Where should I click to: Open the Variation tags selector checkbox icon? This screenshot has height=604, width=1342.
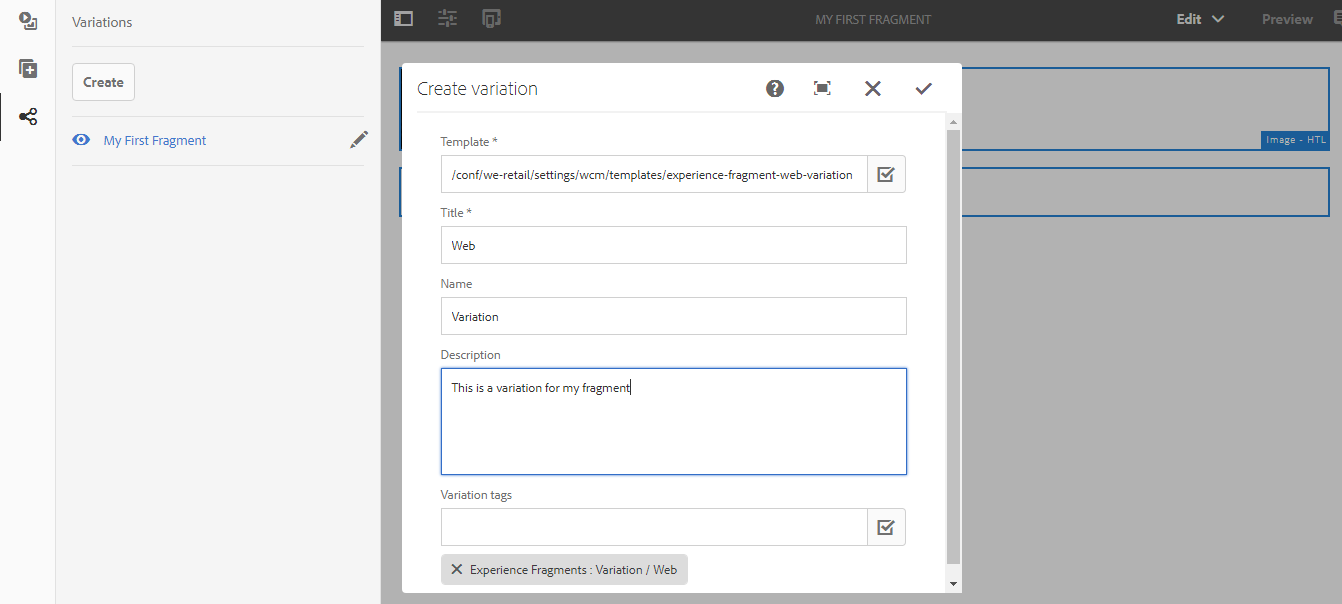point(886,527)
